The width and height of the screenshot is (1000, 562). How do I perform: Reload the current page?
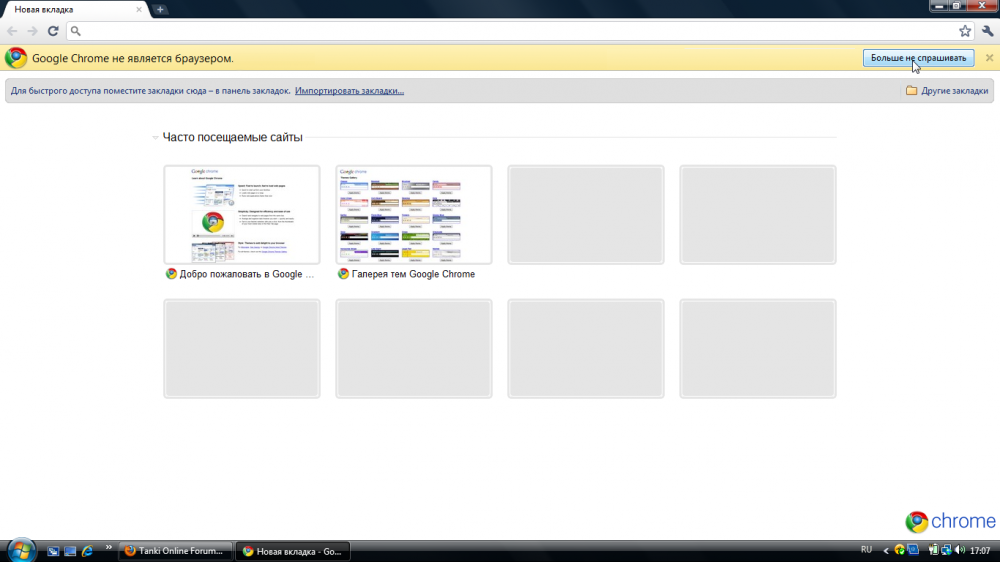(x=53, y=31)
